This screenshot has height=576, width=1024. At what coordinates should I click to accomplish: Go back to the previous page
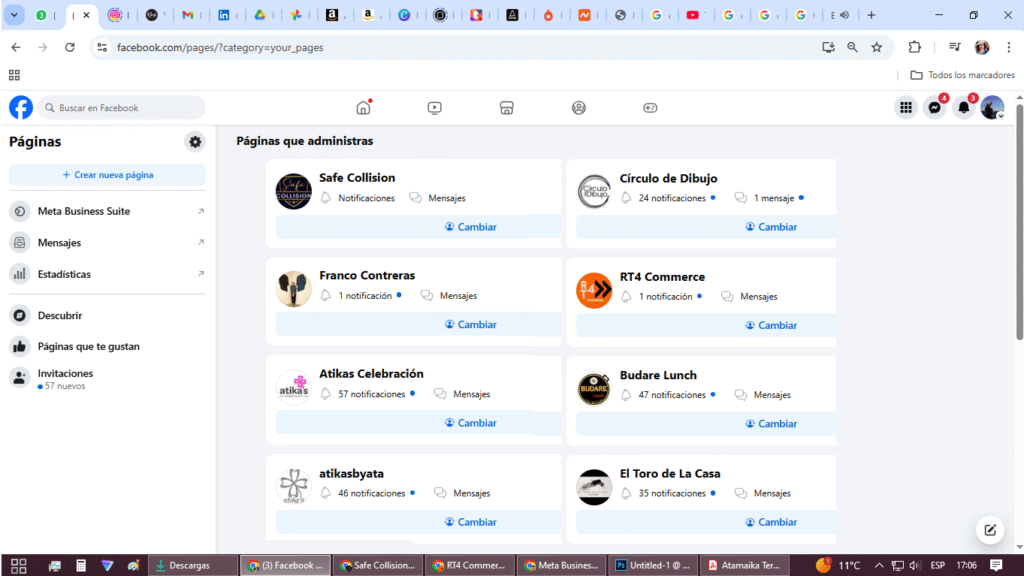point(16,47)
